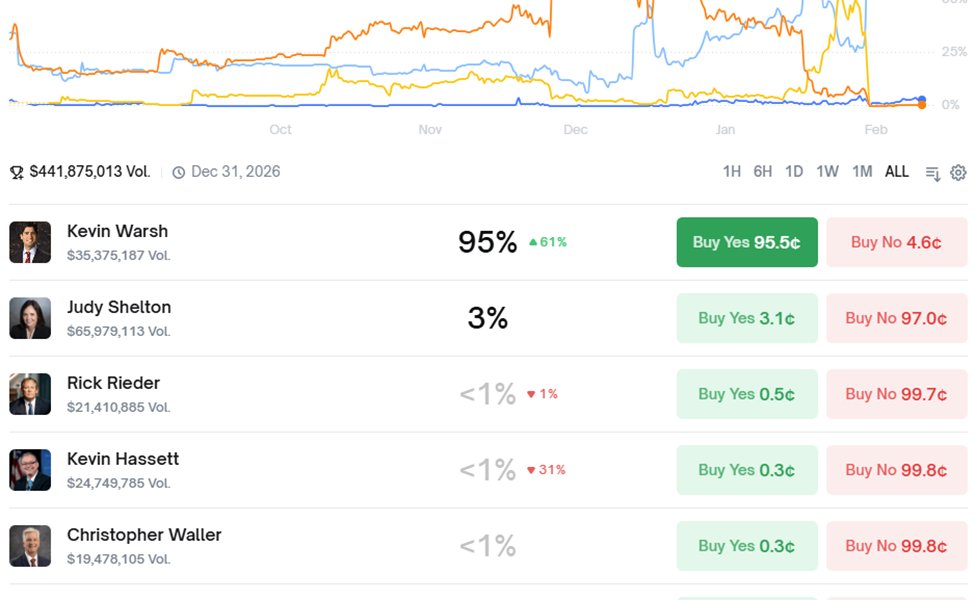Click Judy Shelton's avatar
This screenshot has height=600, width=975.
(30, 318)
